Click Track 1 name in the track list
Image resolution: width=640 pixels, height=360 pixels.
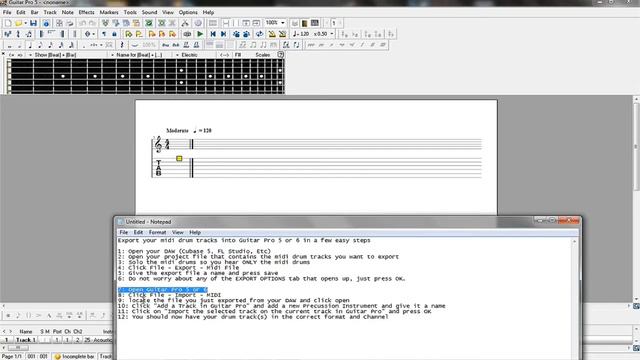tap(26, 340)
